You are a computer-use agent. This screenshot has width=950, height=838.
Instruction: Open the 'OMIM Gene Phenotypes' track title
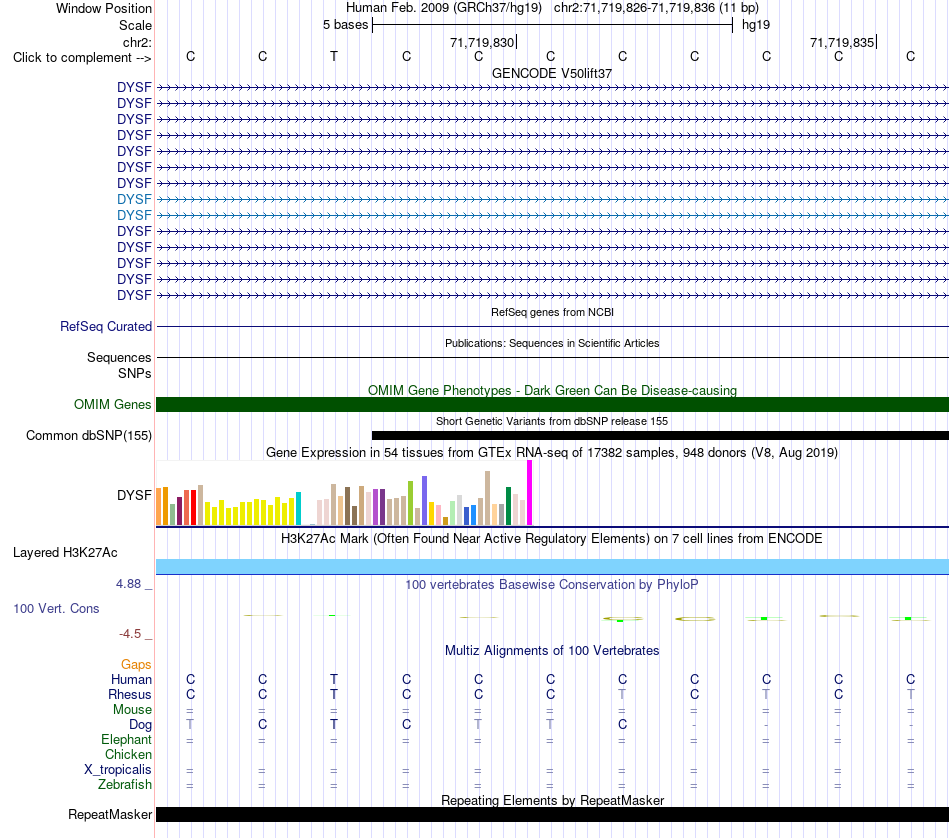pos(552,390)
